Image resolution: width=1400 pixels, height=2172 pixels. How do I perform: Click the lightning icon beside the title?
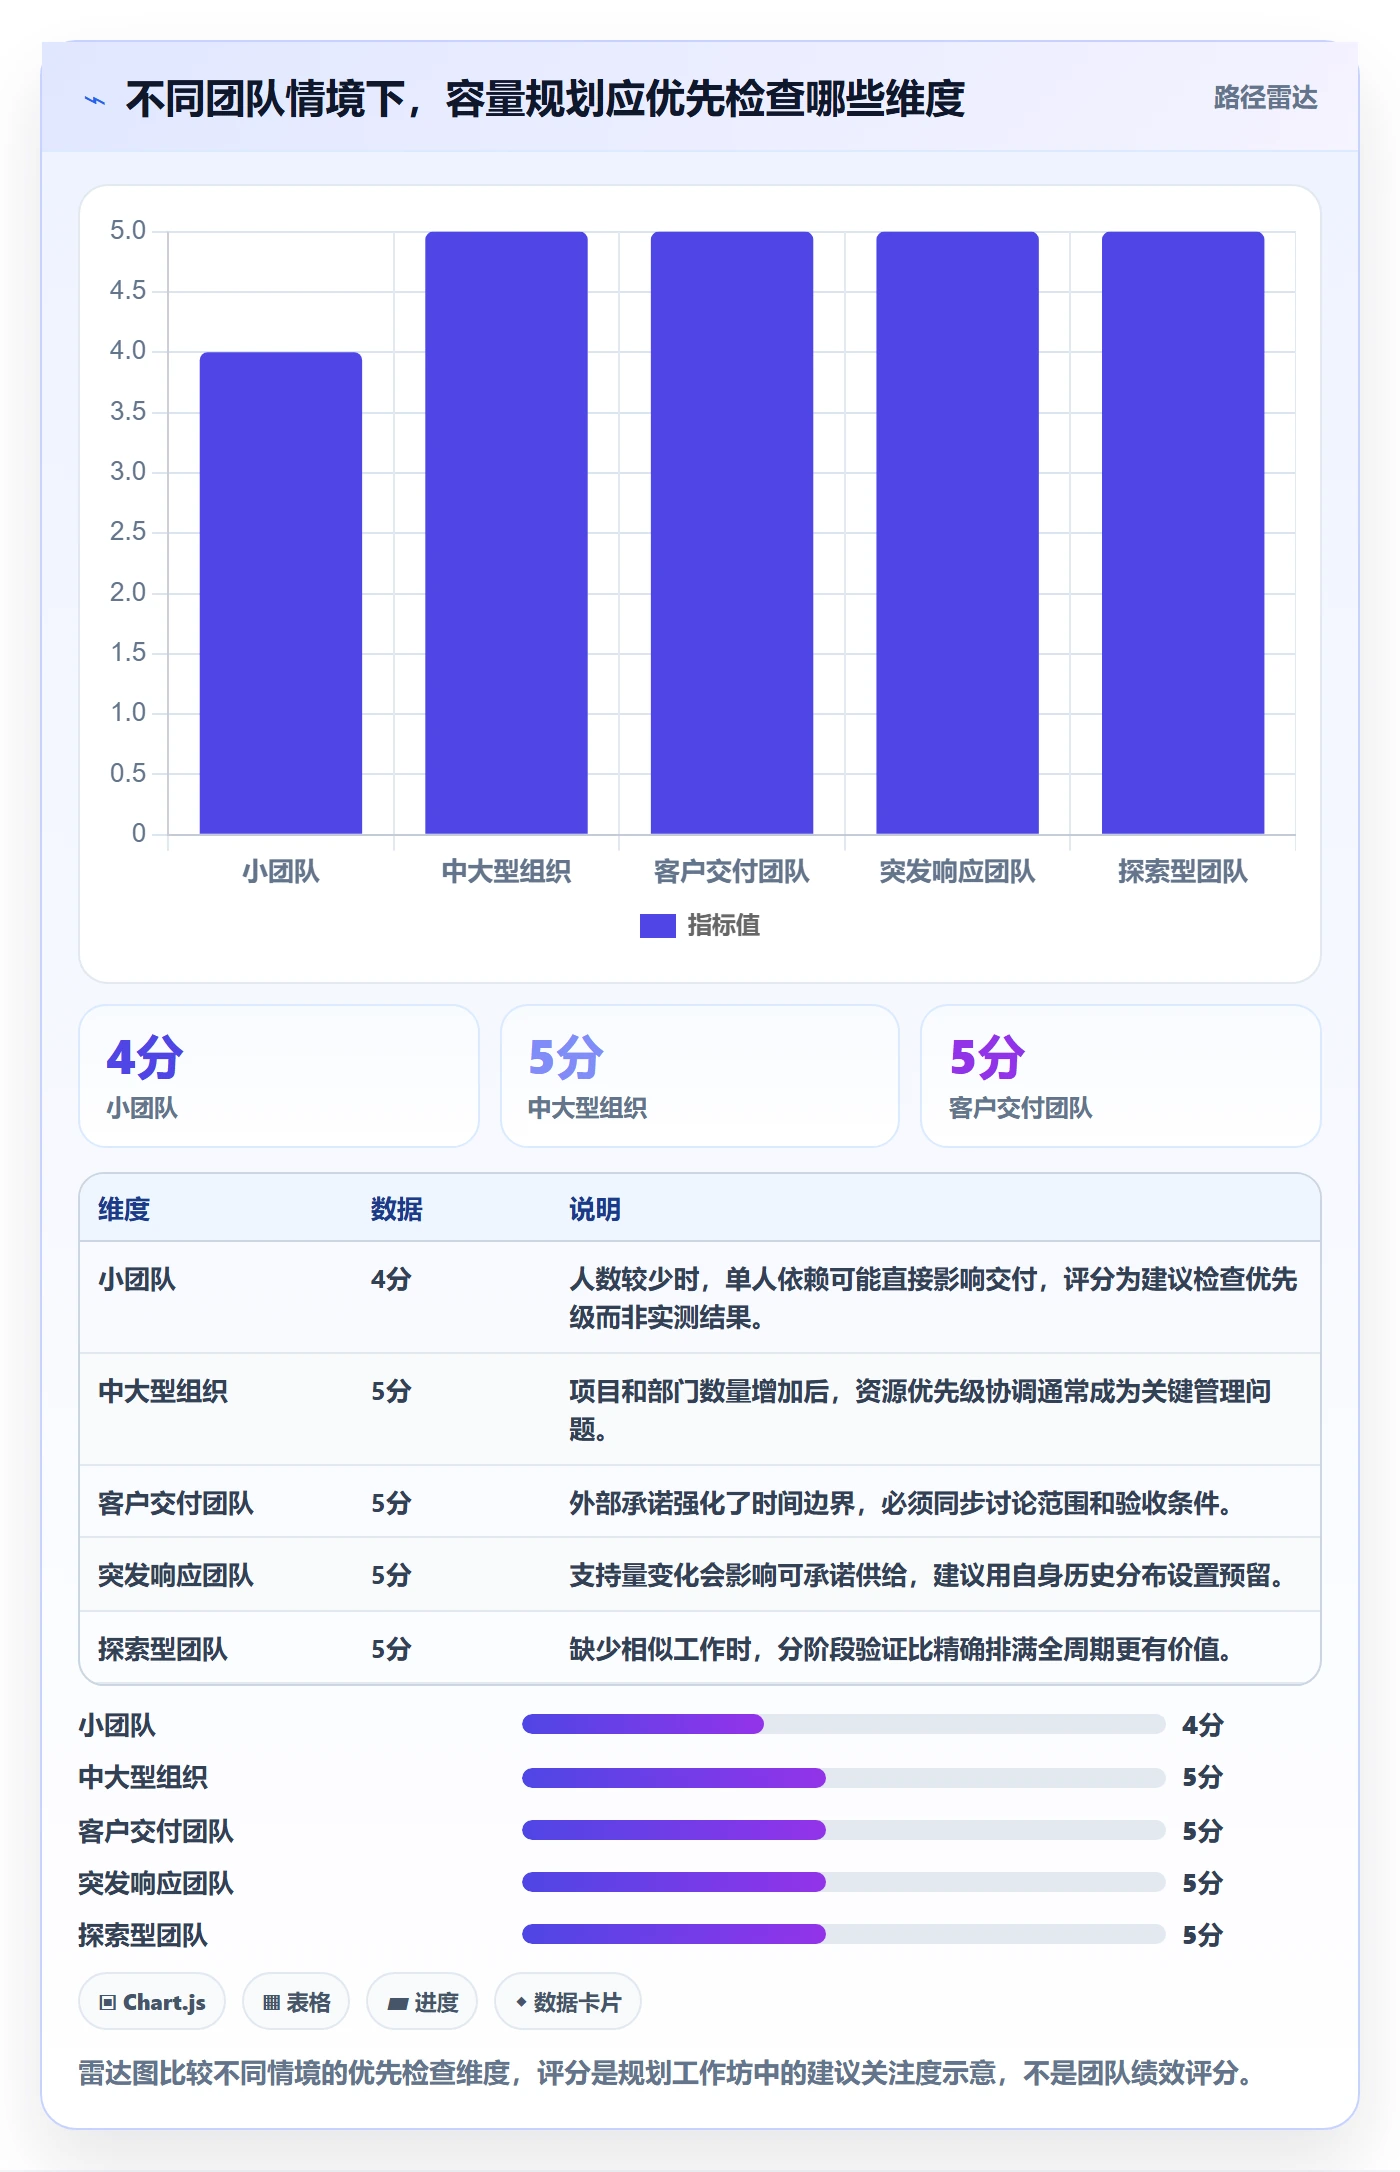click(95, 100)
